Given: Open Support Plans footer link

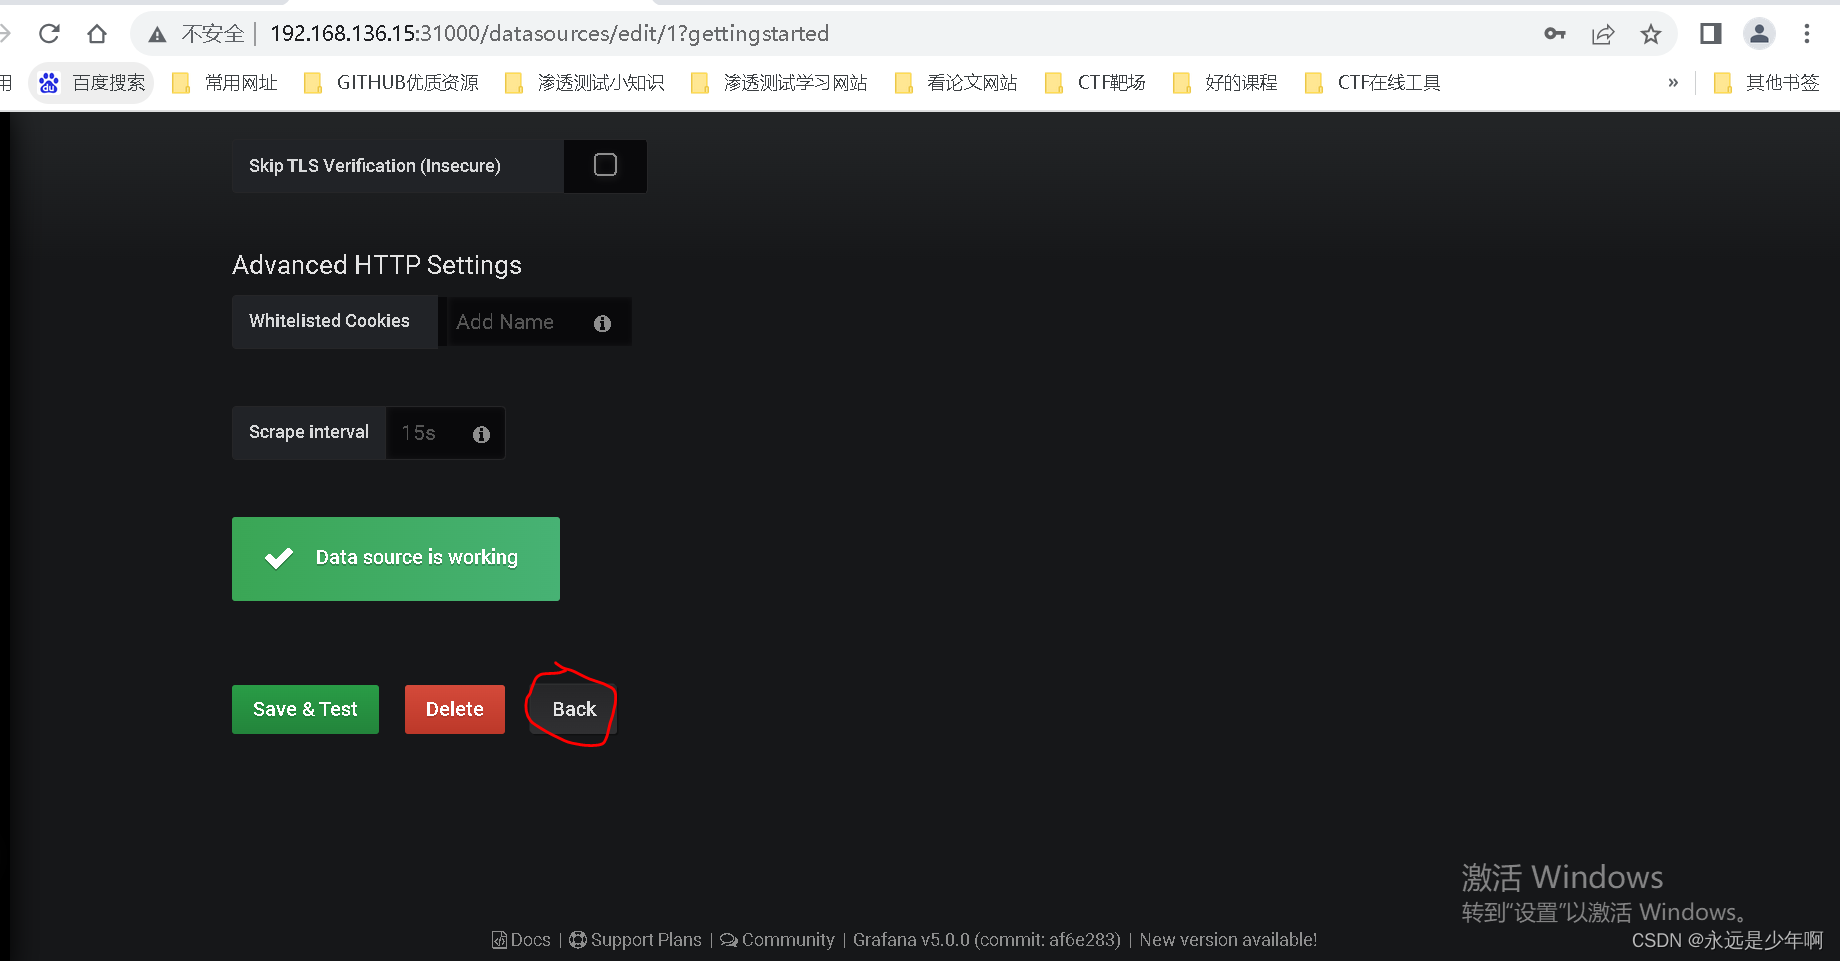Looking at the screenshot, I should pos(635,940).
